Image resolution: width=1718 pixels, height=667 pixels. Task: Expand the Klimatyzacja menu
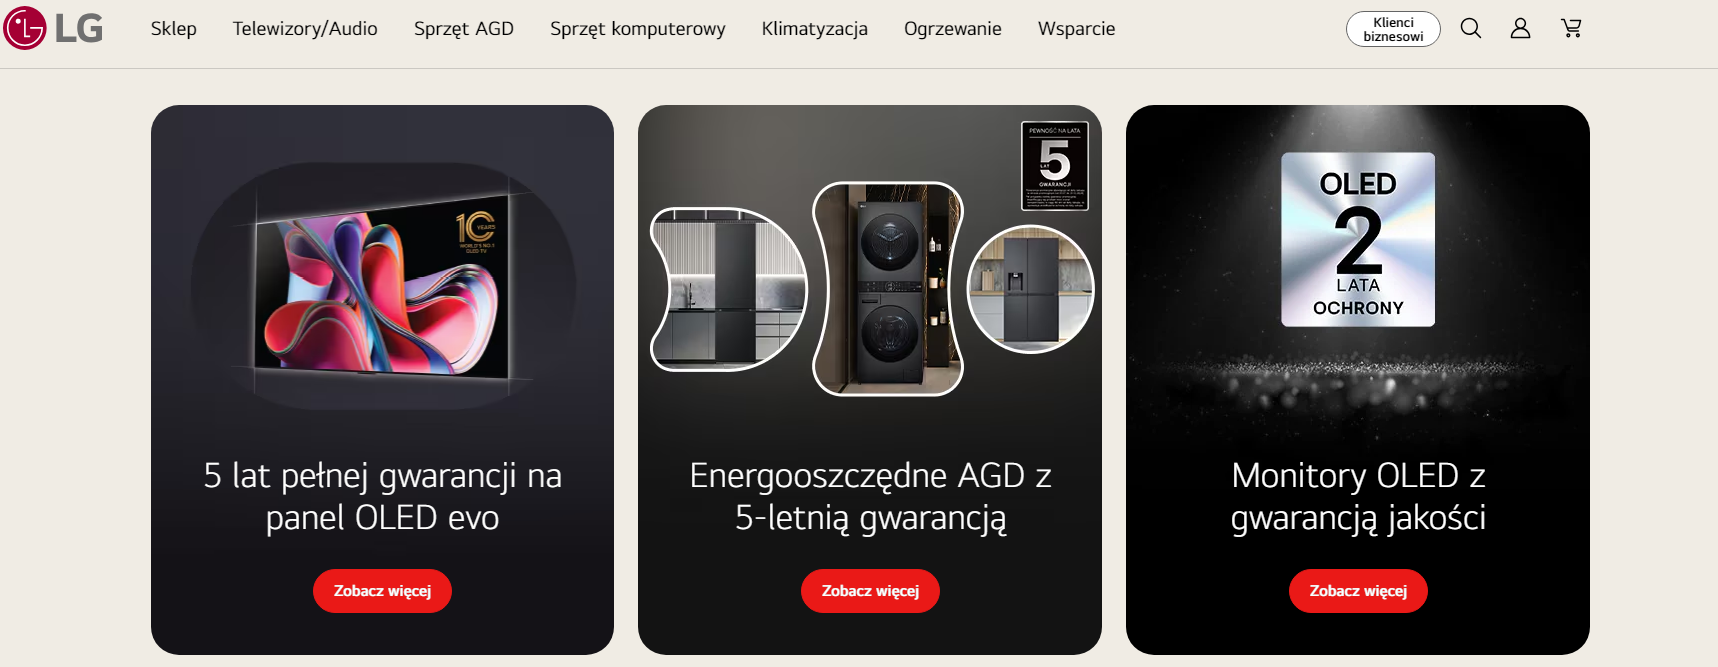pos(815,29)
